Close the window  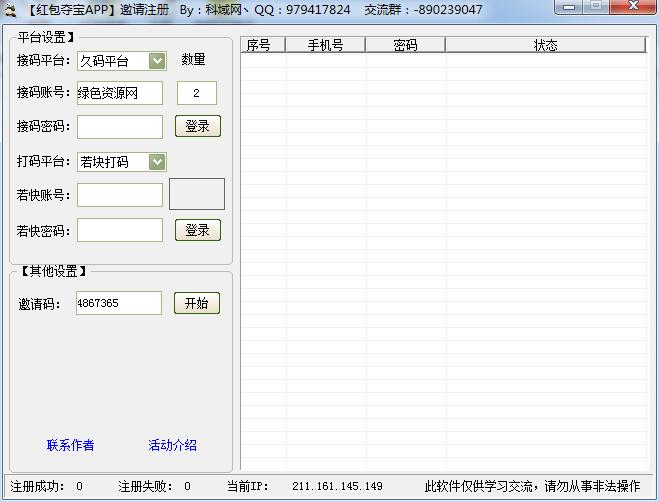(x=633, y=7)
